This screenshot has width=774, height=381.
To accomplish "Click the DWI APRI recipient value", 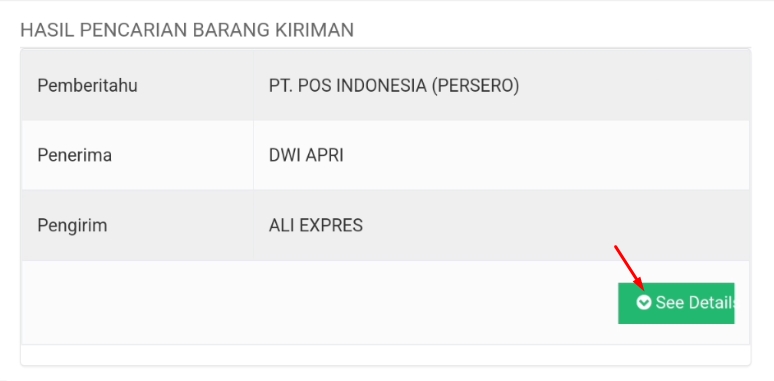I will 306,155.
